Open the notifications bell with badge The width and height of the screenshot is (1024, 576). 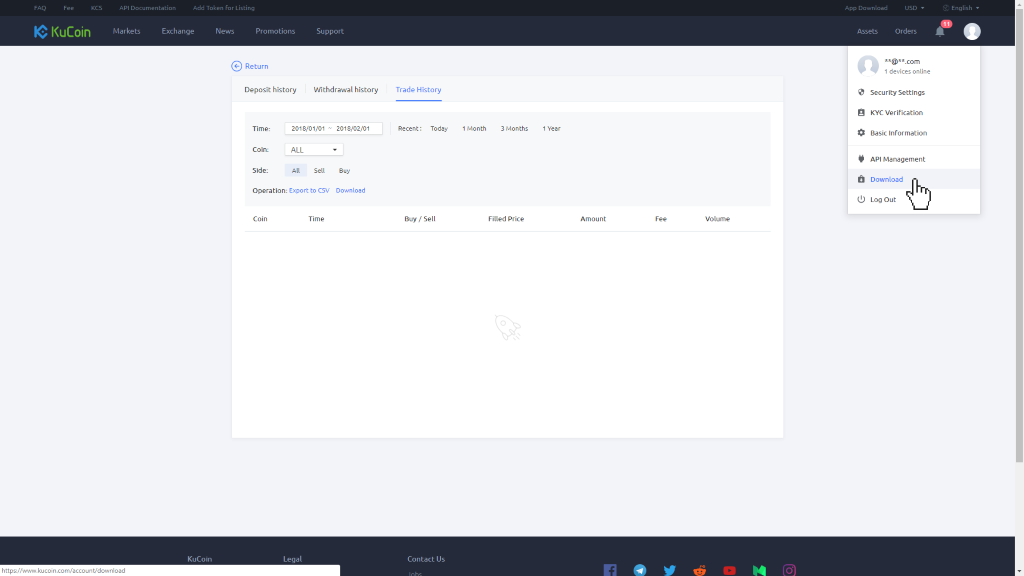(x=940, y=31)
